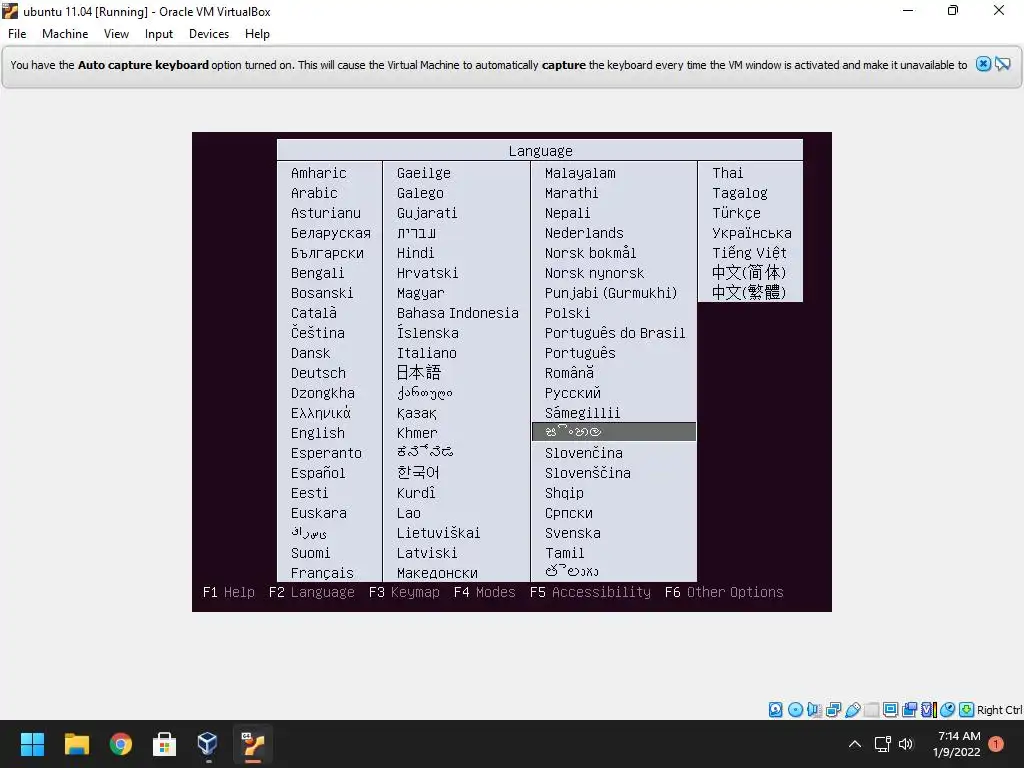
Task: Select Hindi from the language list
Action: pyautogui.click(x=415, y=253)
